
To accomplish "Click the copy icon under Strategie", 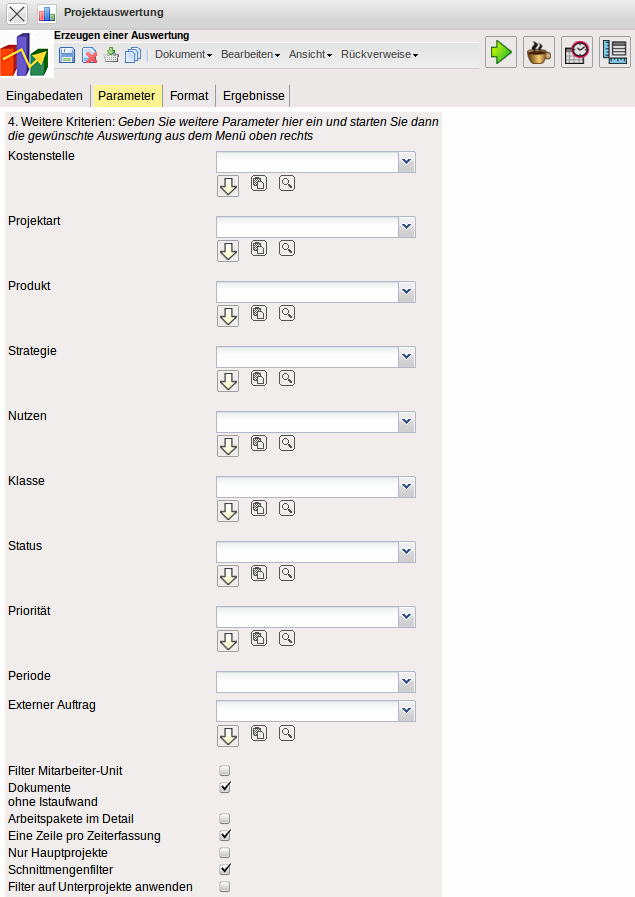I will click(258, 378).
